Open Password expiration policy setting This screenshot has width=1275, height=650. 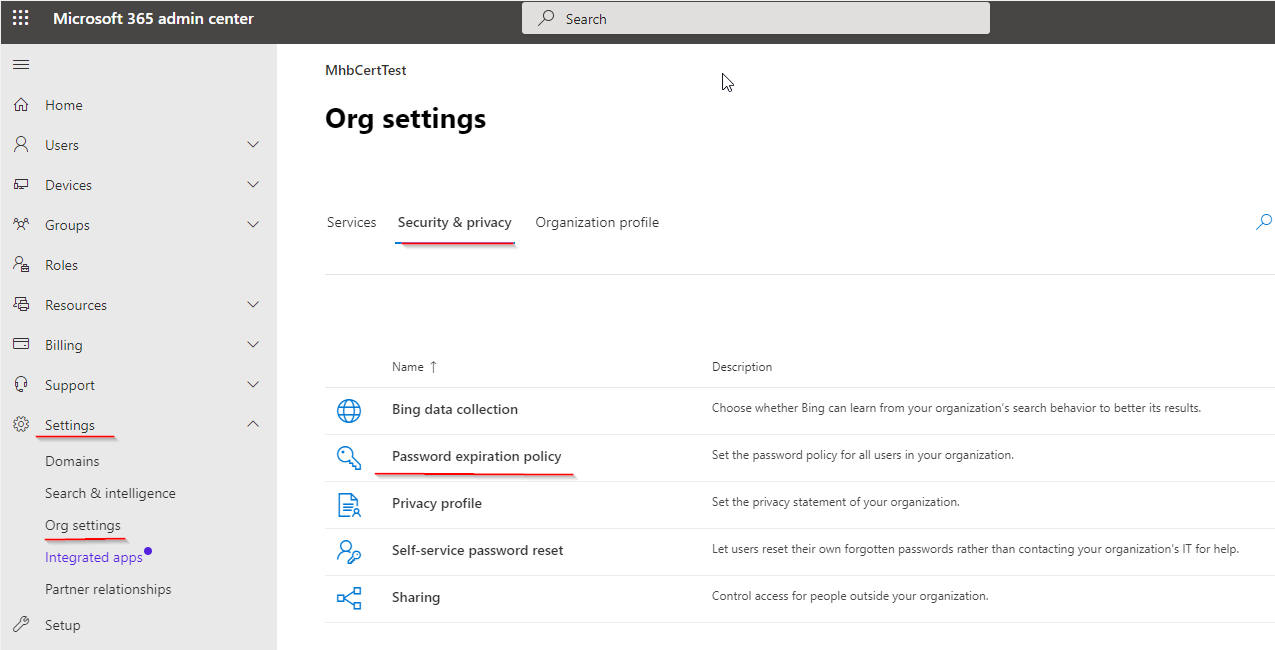476,457
